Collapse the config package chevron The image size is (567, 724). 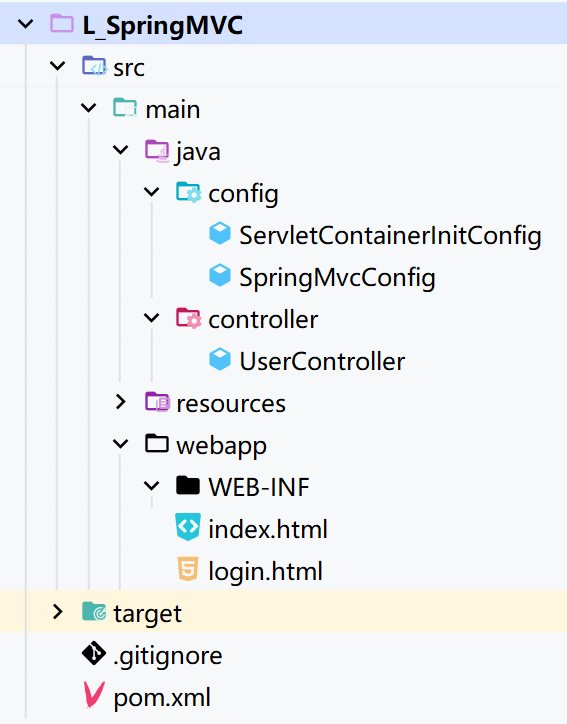coord(151,192)
